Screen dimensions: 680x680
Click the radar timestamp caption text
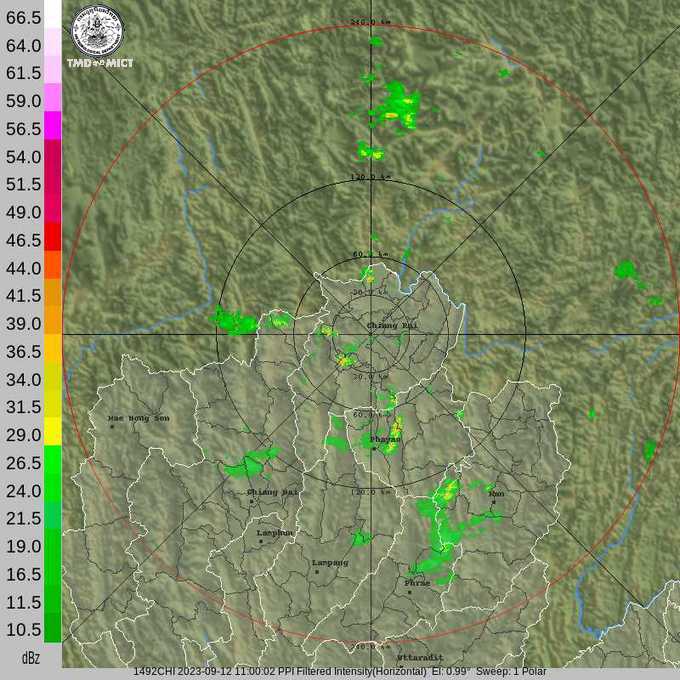[340, 672]
